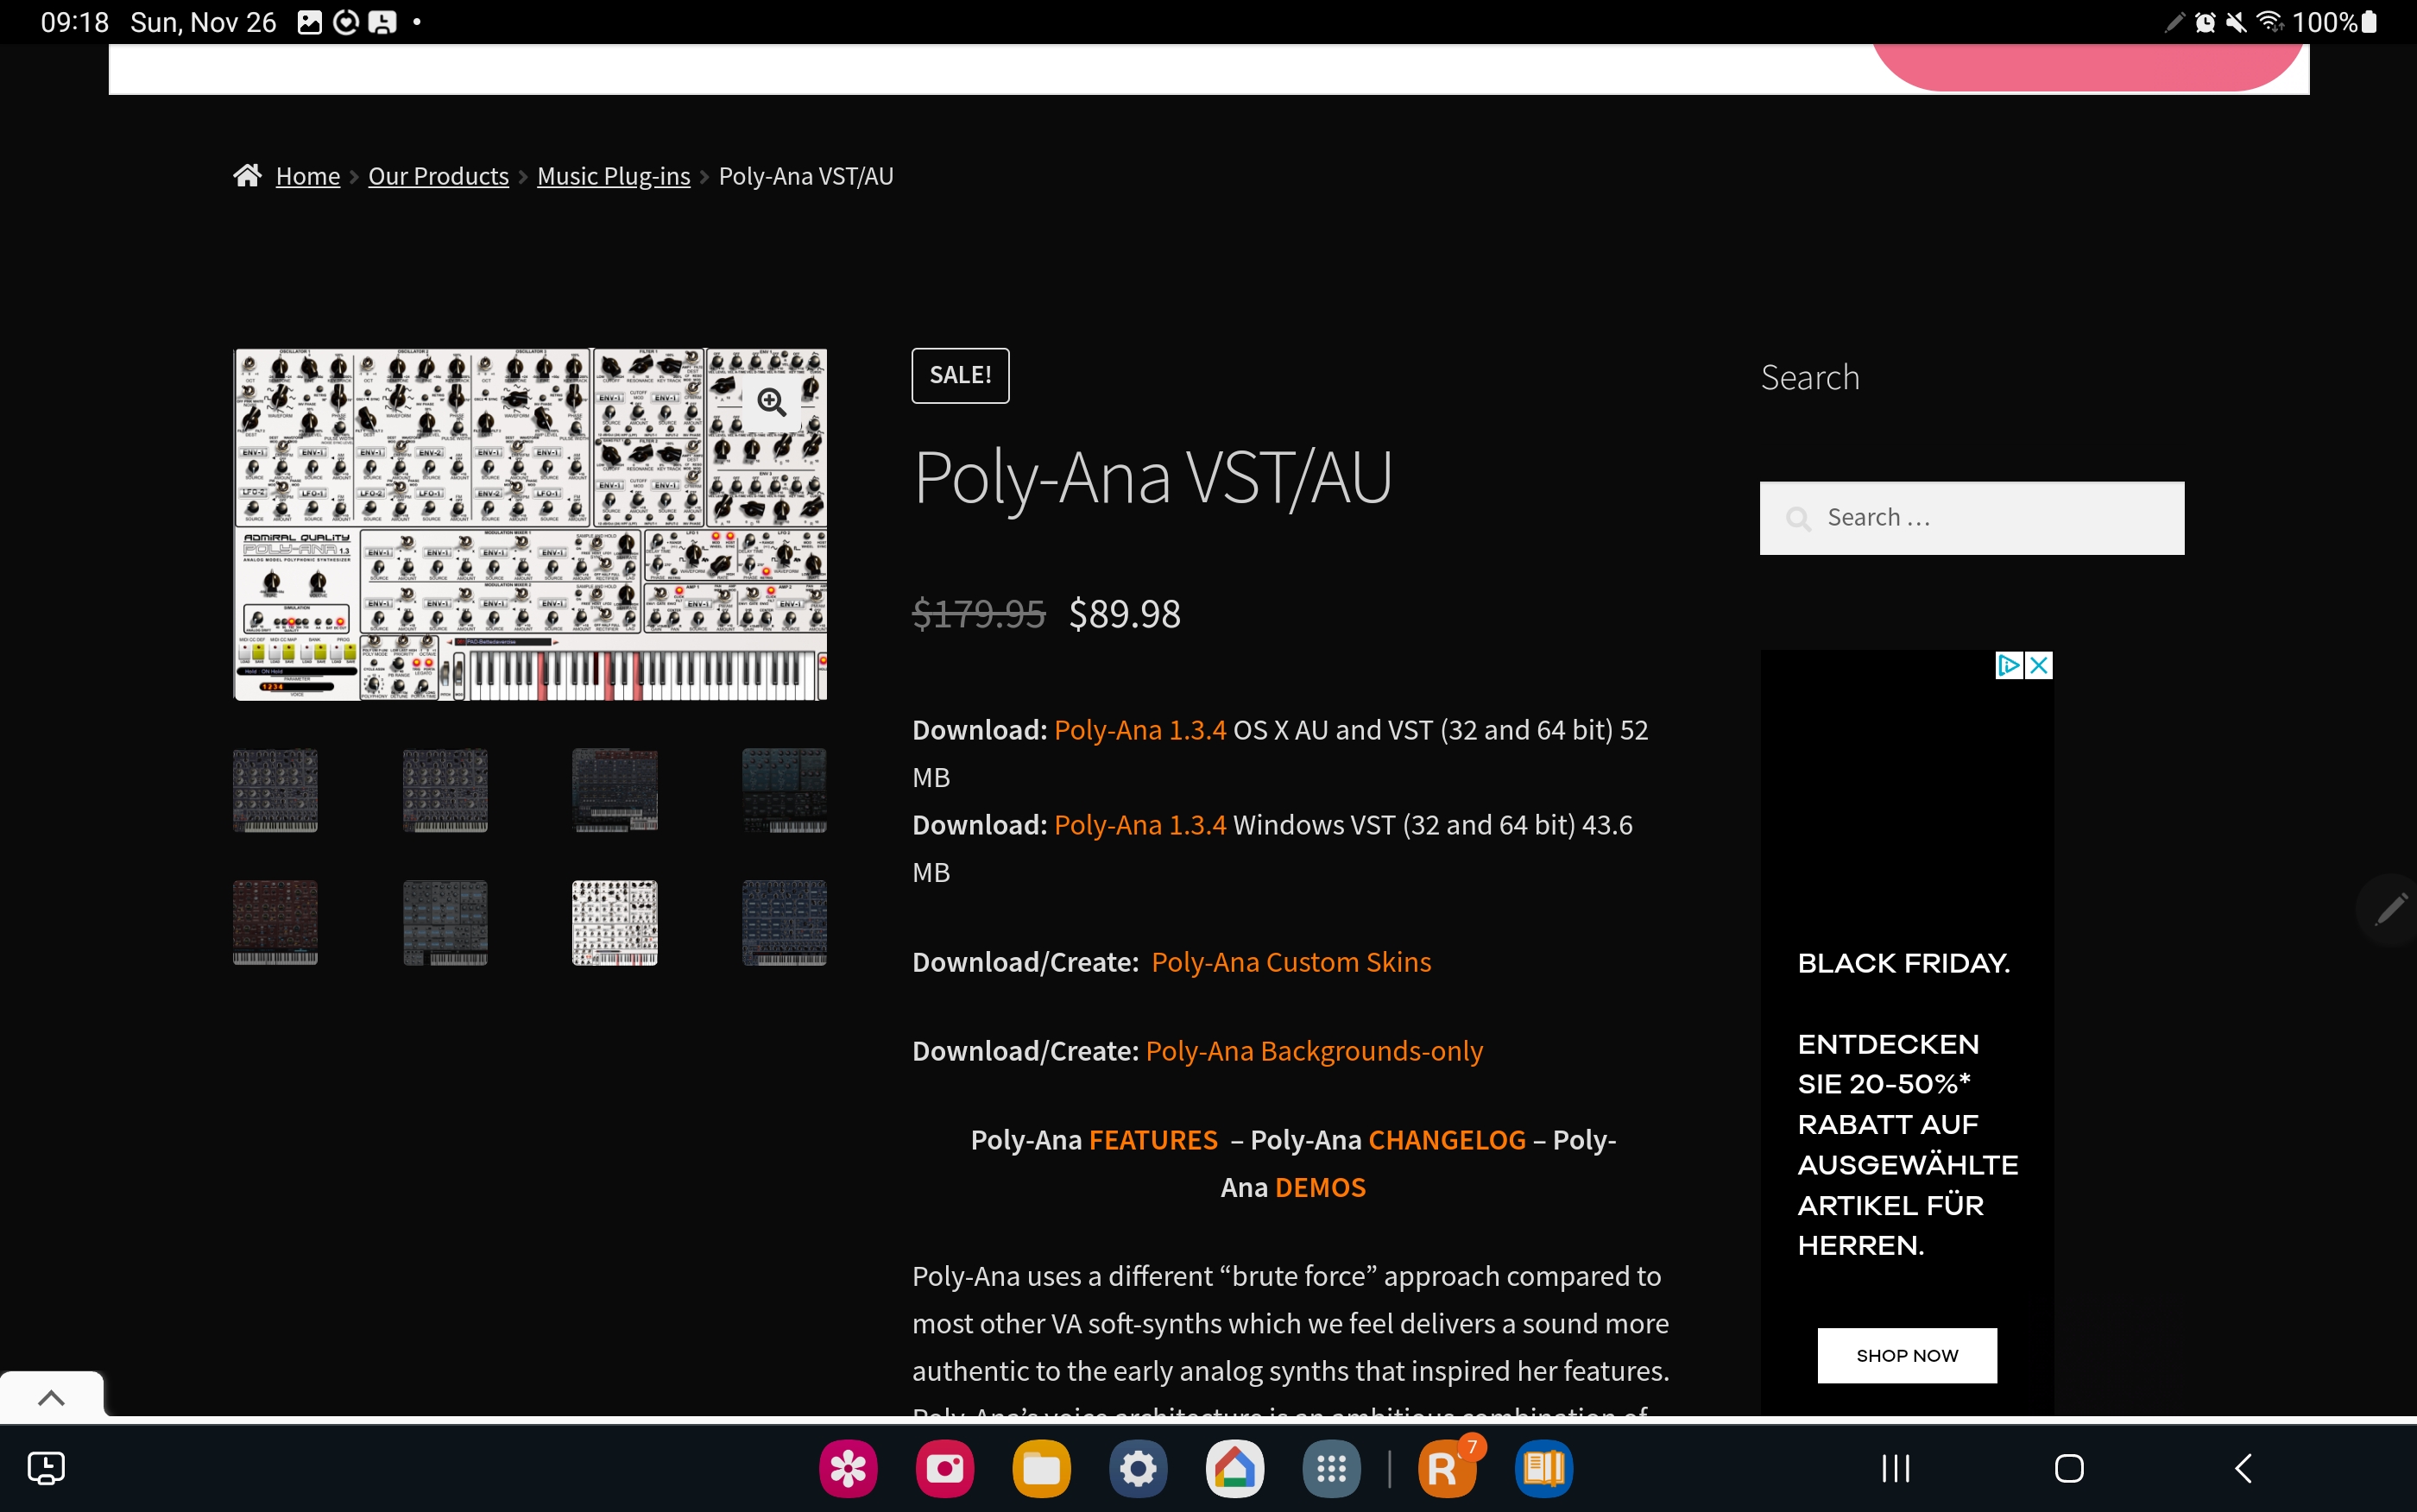
Task: Select the dark blue skin thumbnail in bottom row
Action: (784, 922)
